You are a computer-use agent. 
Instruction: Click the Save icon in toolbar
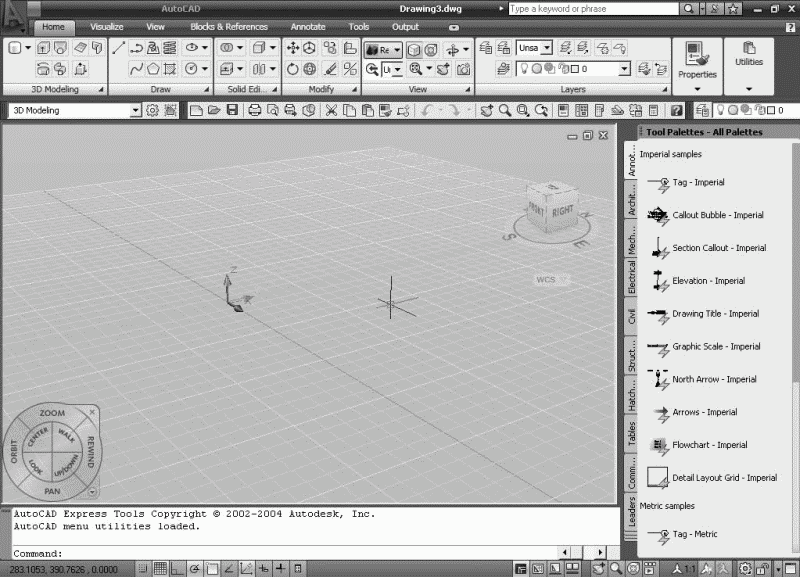232,111
